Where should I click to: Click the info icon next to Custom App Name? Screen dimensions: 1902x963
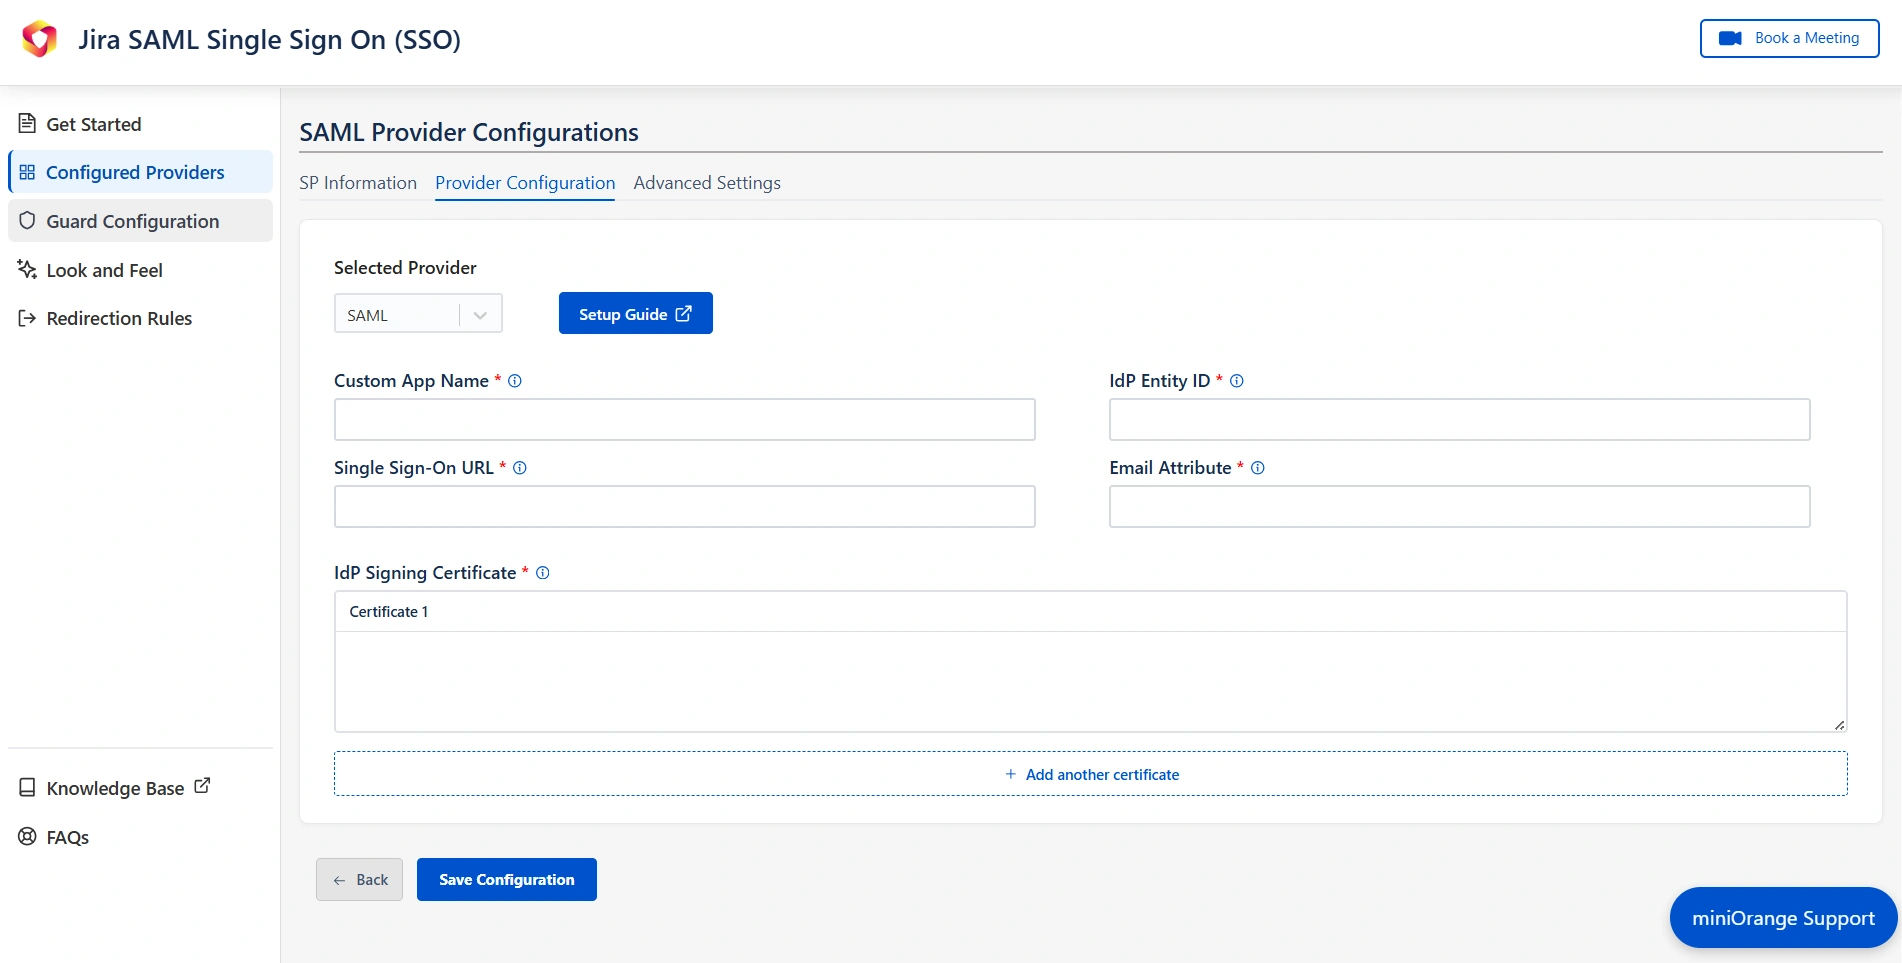click(x=515, y=381)
